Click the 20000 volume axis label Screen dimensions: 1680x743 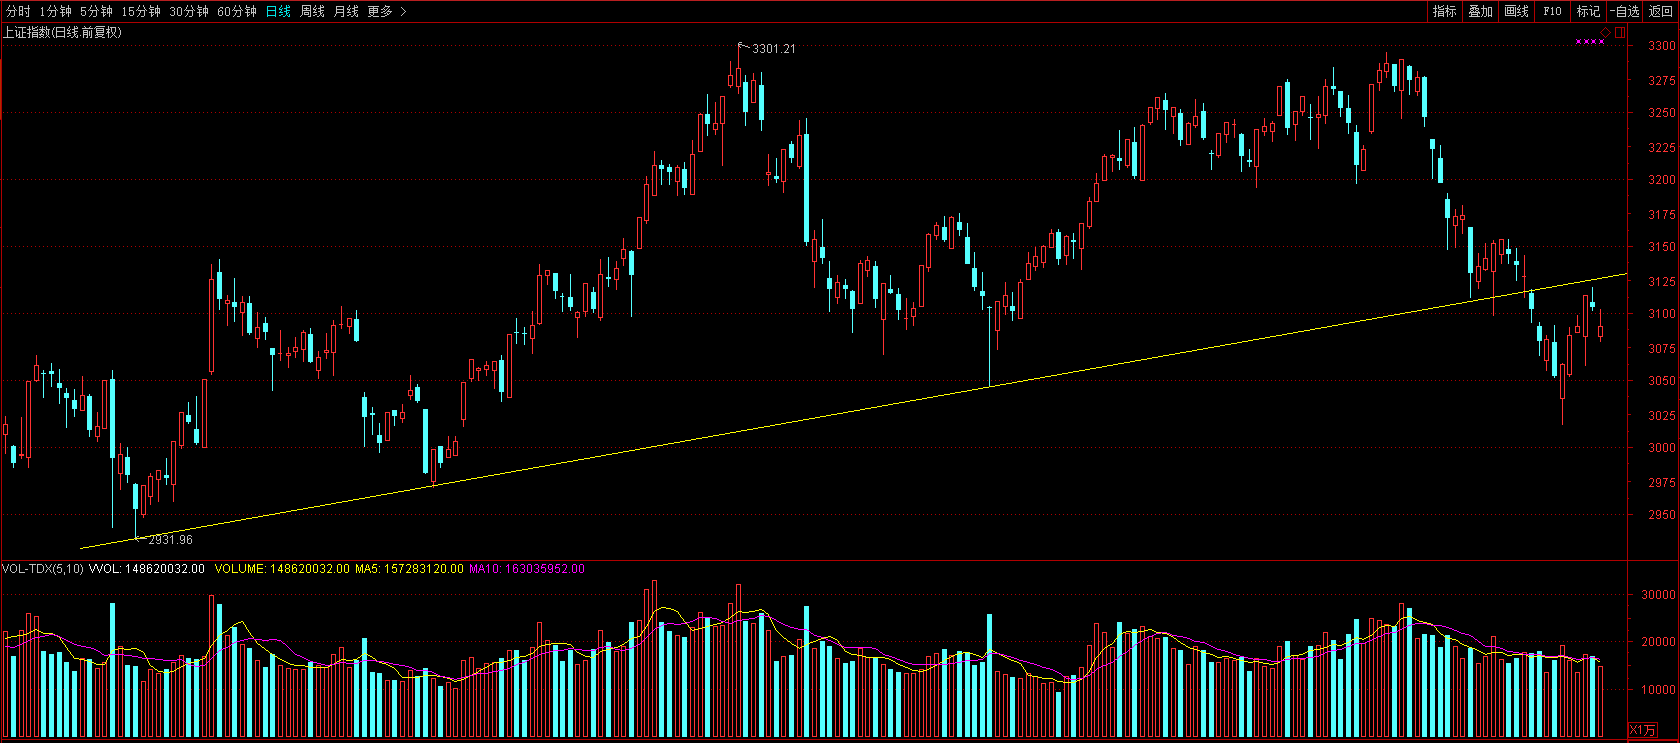[1659, 642]
